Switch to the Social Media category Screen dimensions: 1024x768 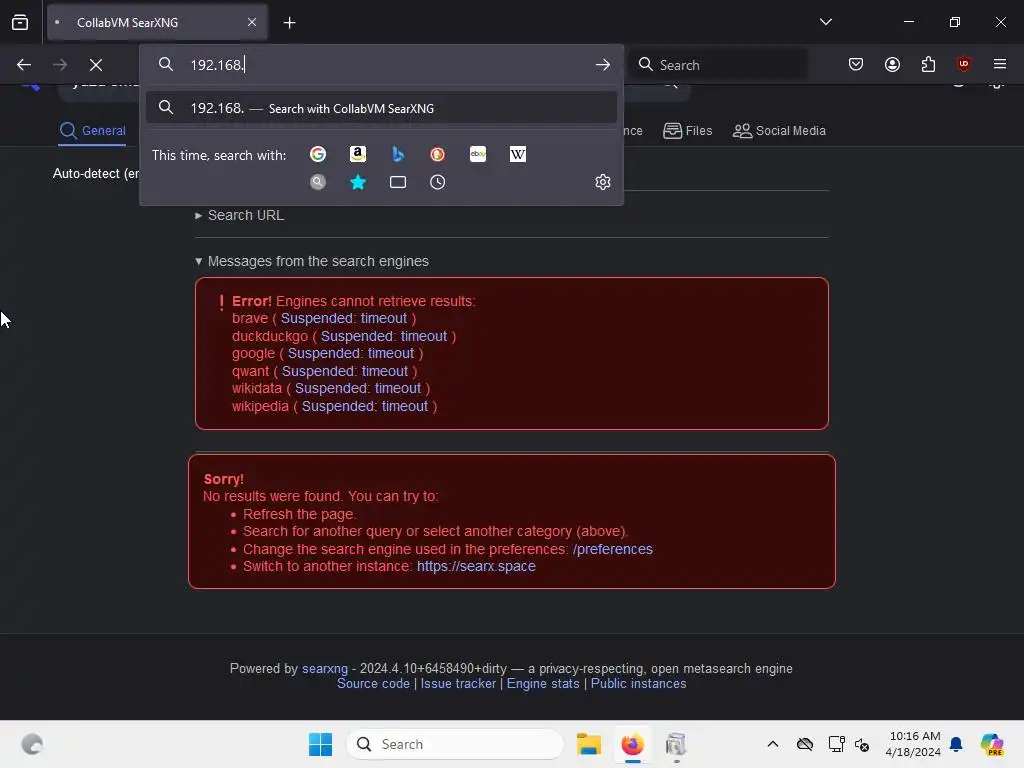(779, 131)
